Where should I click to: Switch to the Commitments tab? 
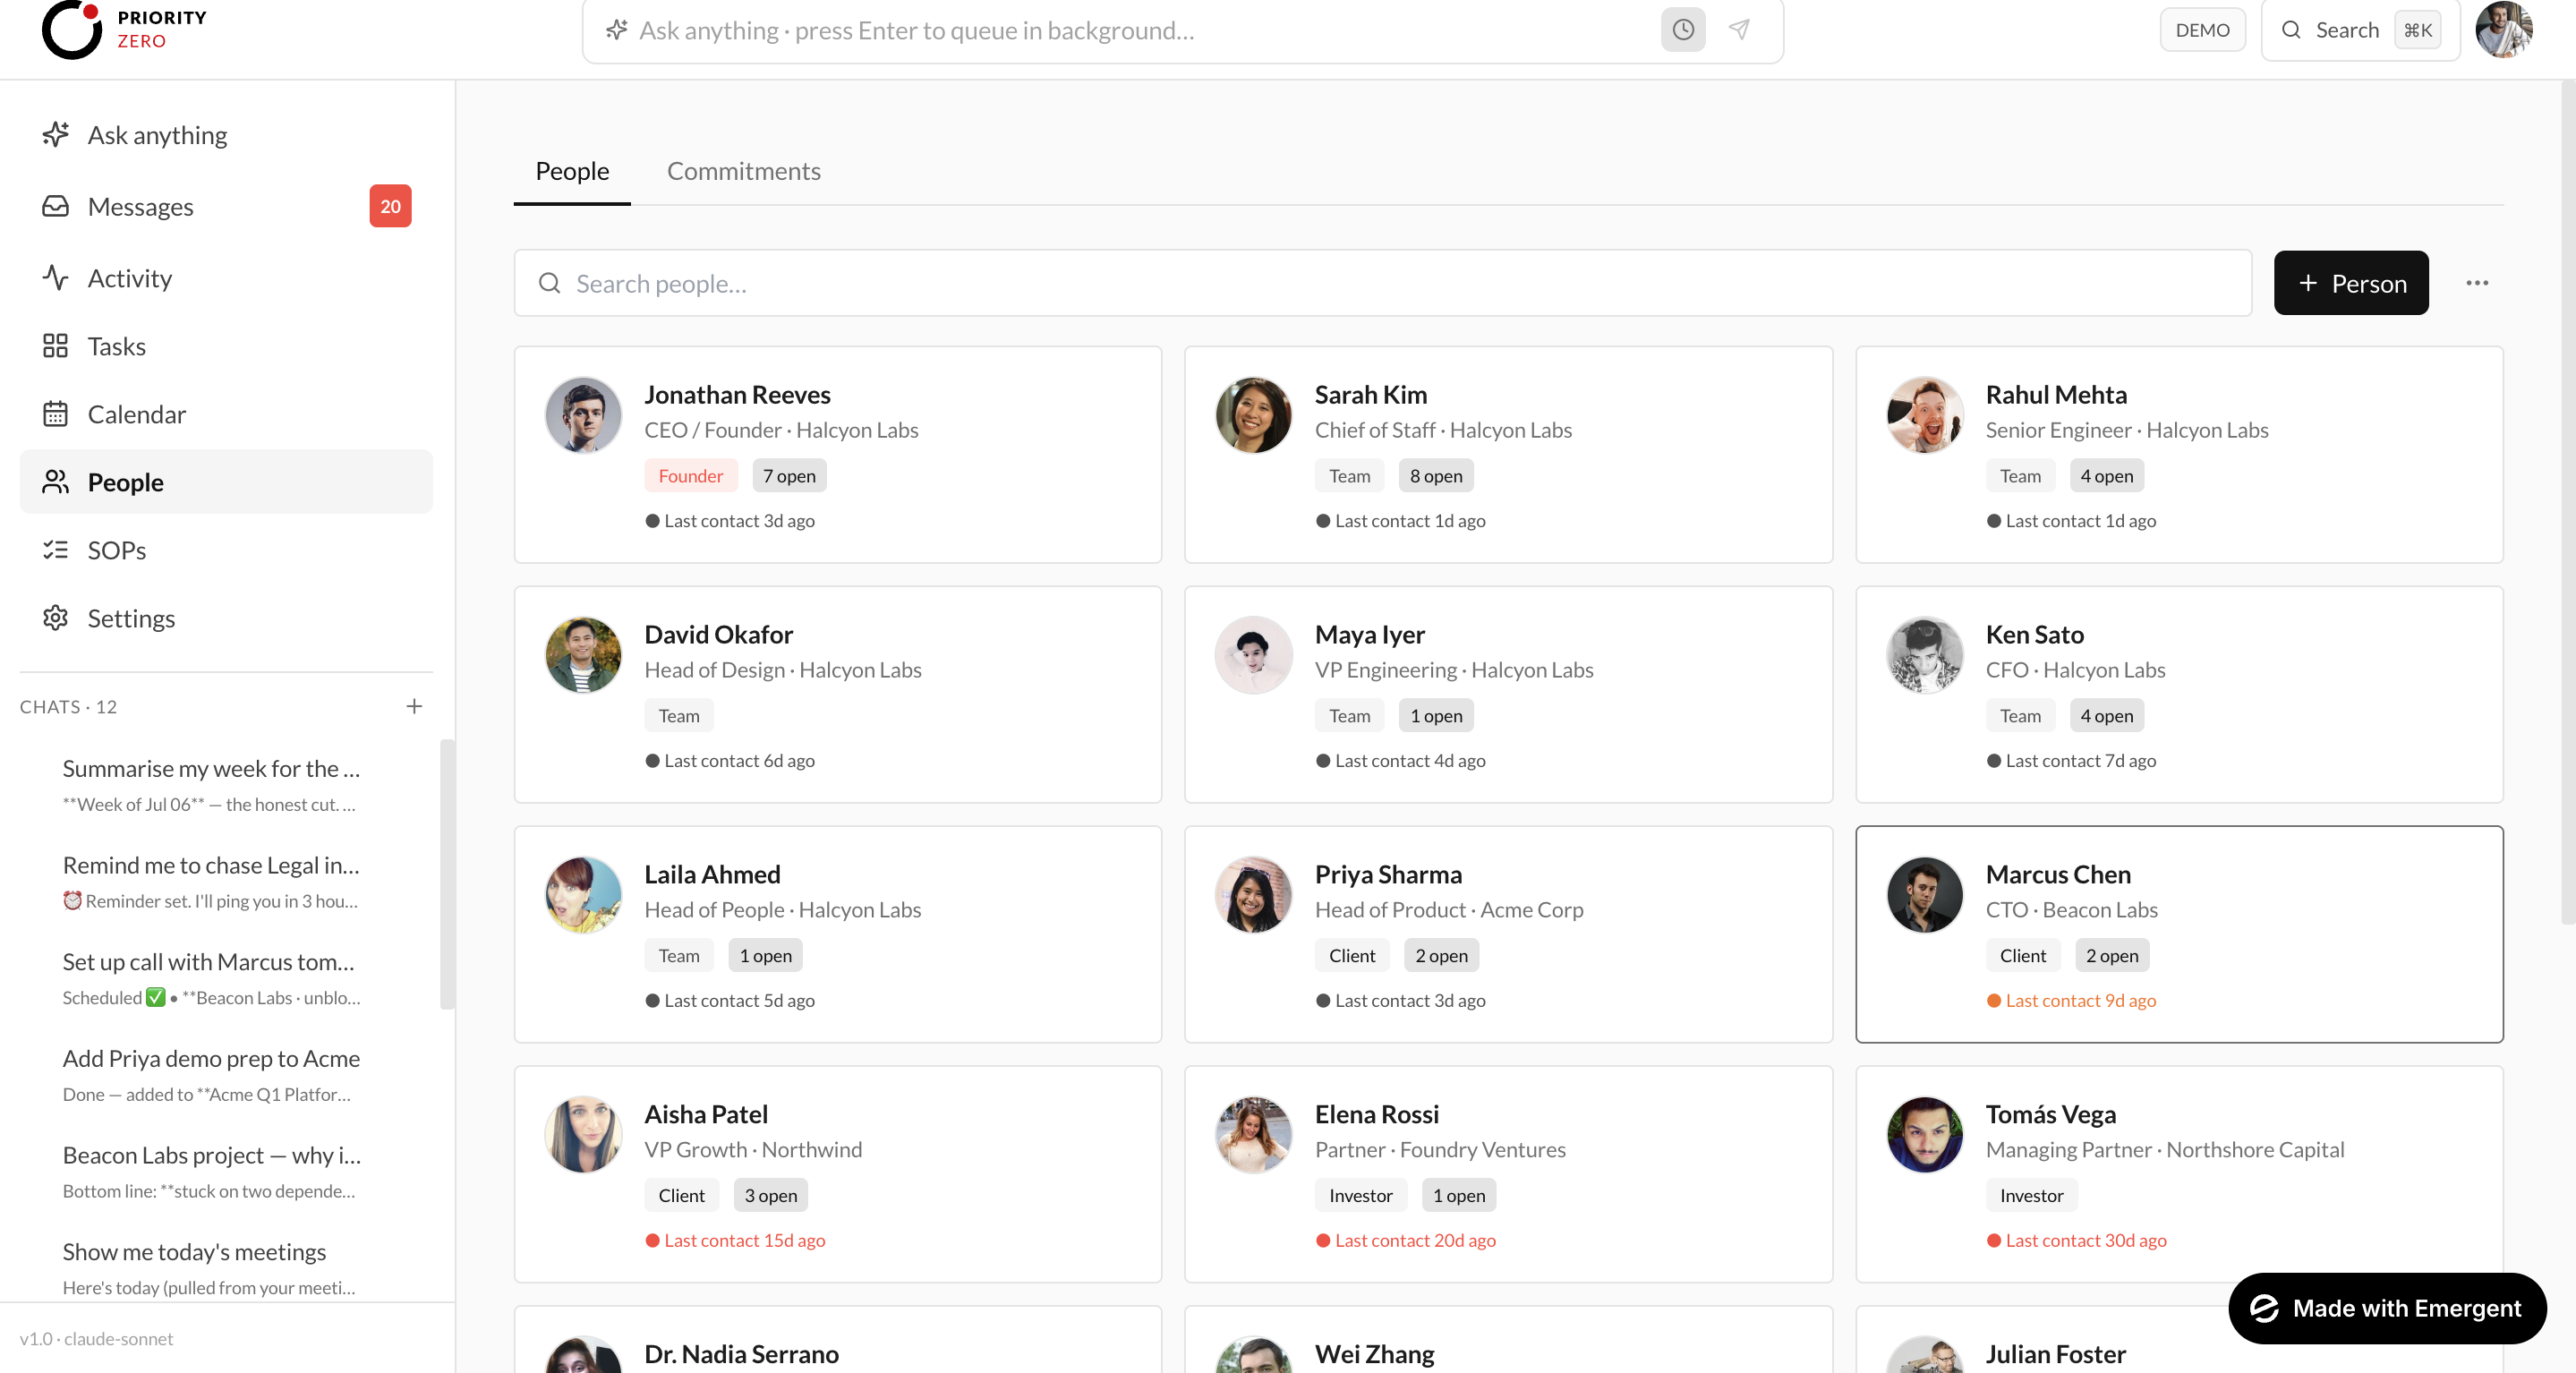point(743,171)
